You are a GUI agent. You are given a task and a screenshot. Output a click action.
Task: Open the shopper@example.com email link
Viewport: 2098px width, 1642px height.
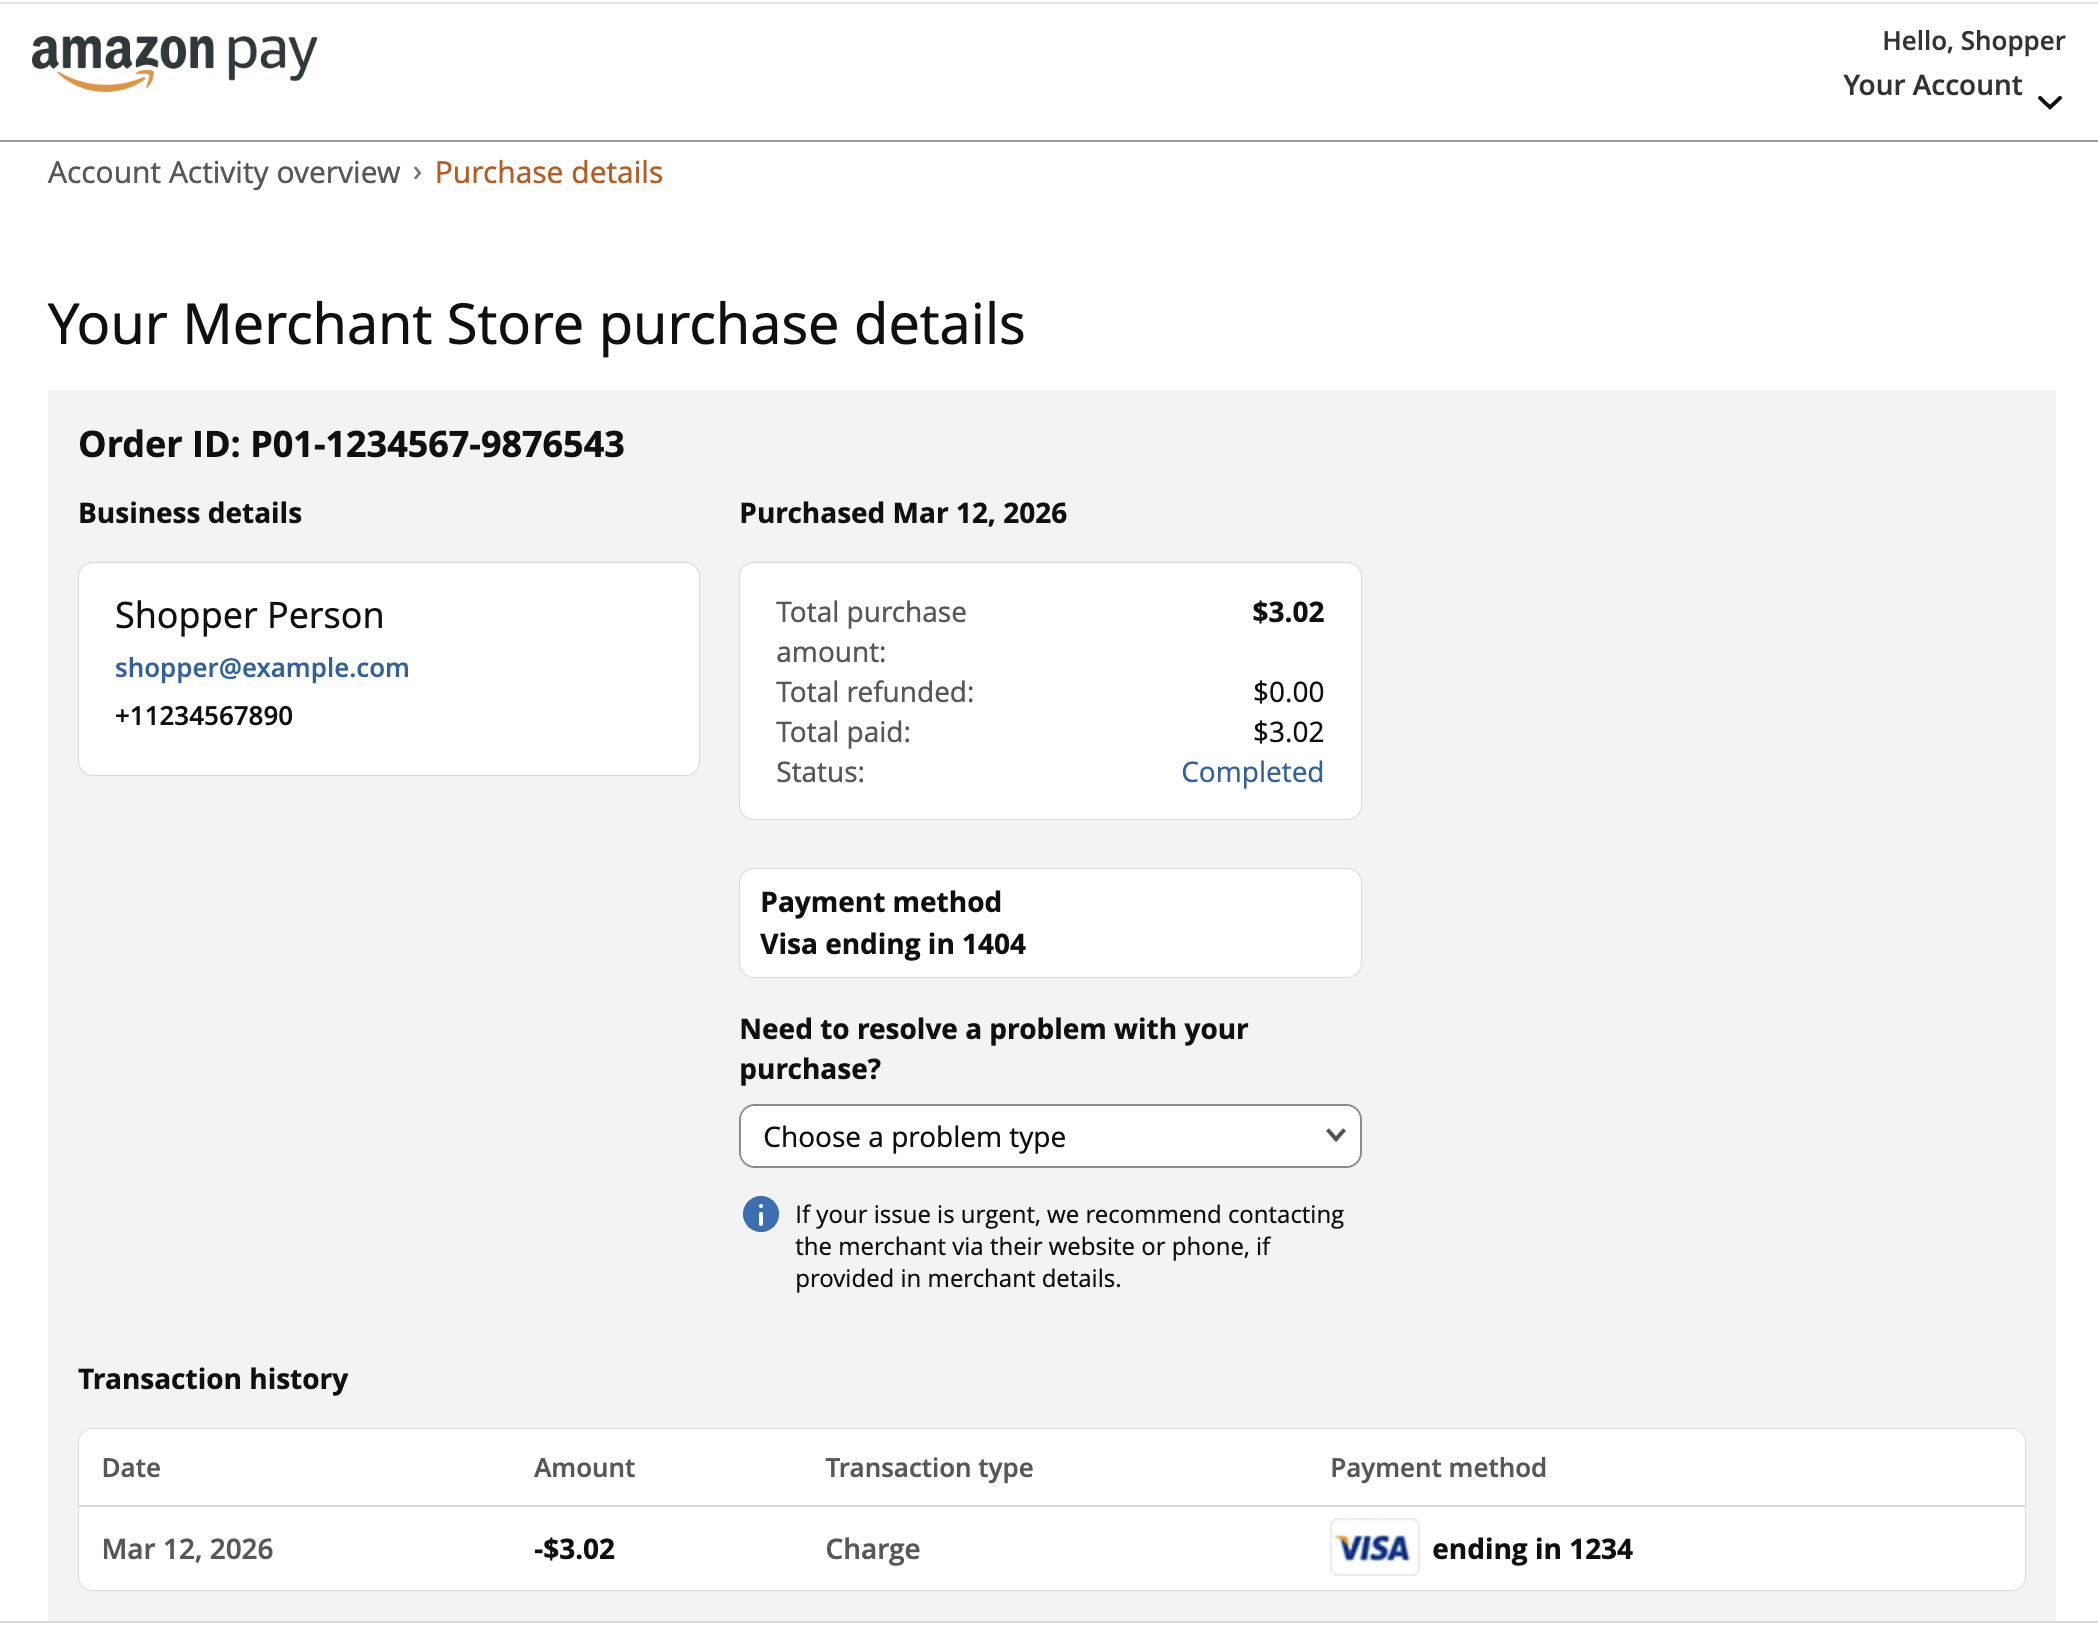tap(262, 667)
